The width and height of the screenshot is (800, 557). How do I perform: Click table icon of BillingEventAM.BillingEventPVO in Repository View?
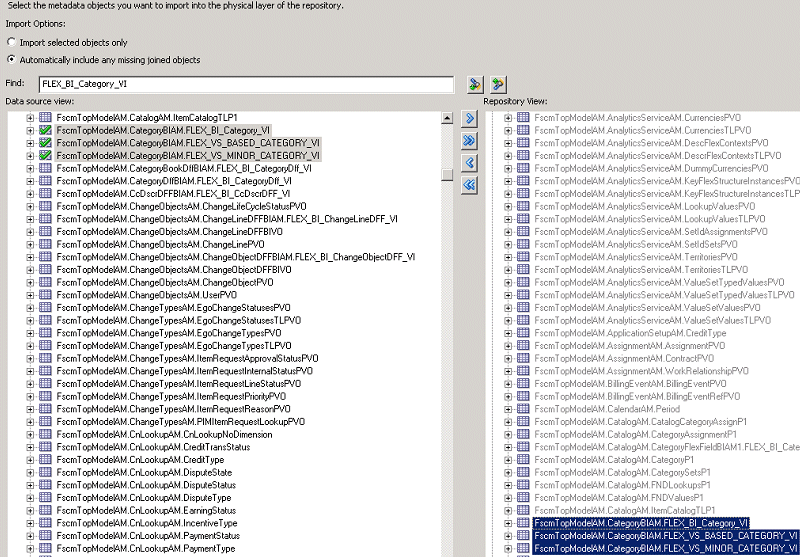click(x=523, y=384)
